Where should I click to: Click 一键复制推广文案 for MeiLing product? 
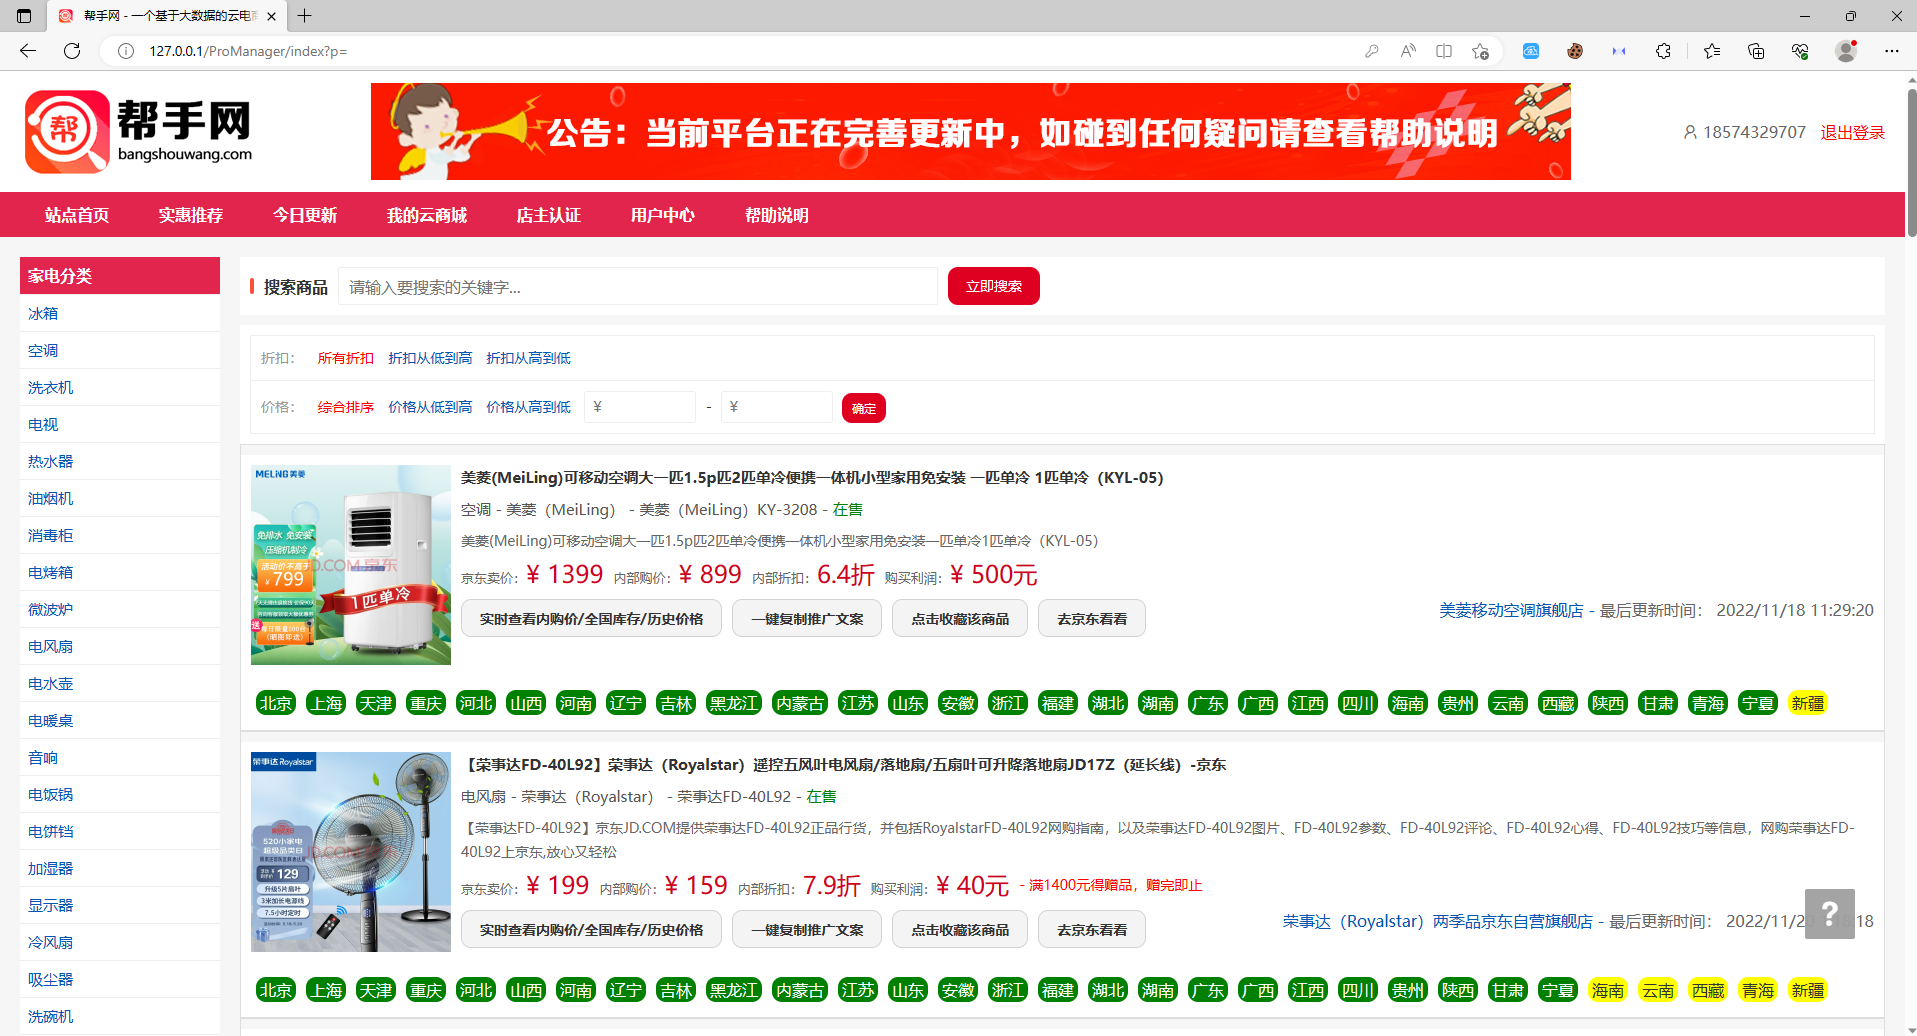click(807, 619)
